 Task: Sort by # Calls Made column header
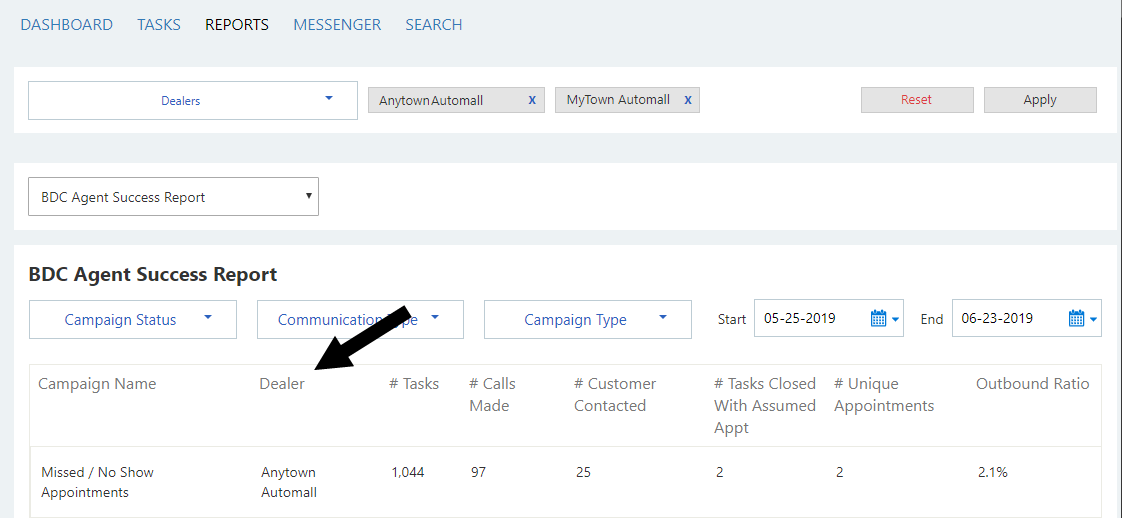pos(492,395)
